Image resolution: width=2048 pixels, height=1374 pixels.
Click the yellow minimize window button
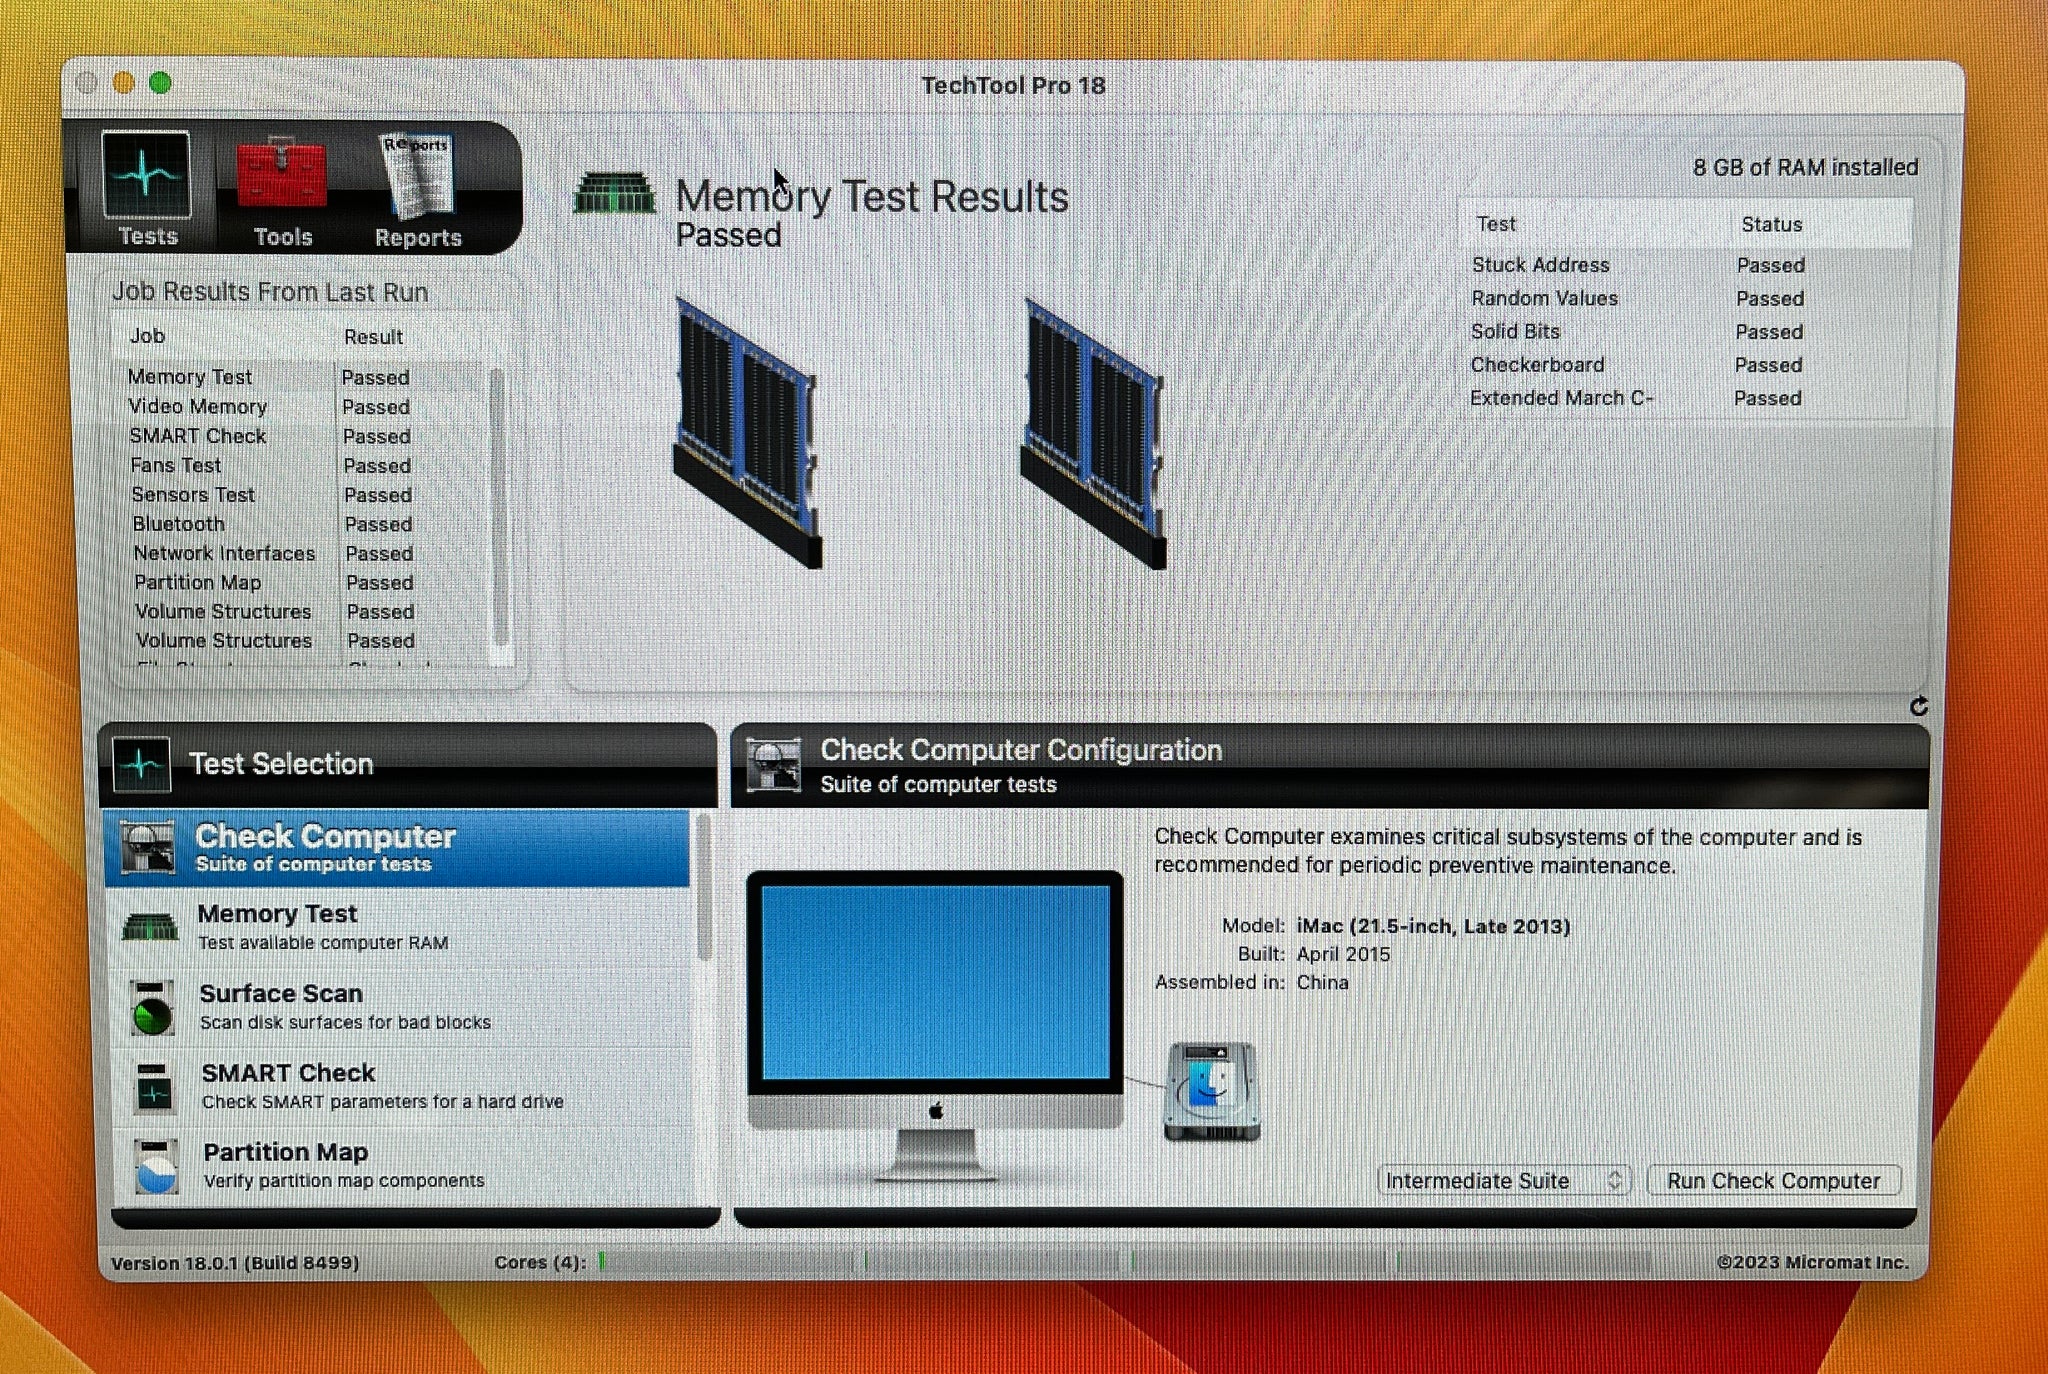coord(123,82)
